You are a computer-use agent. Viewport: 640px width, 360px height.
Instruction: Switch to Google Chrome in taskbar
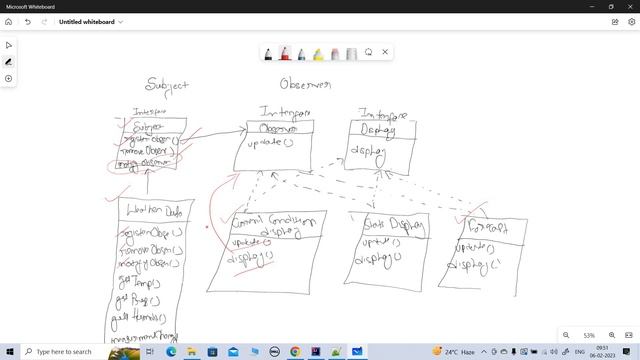coord(295,351)
